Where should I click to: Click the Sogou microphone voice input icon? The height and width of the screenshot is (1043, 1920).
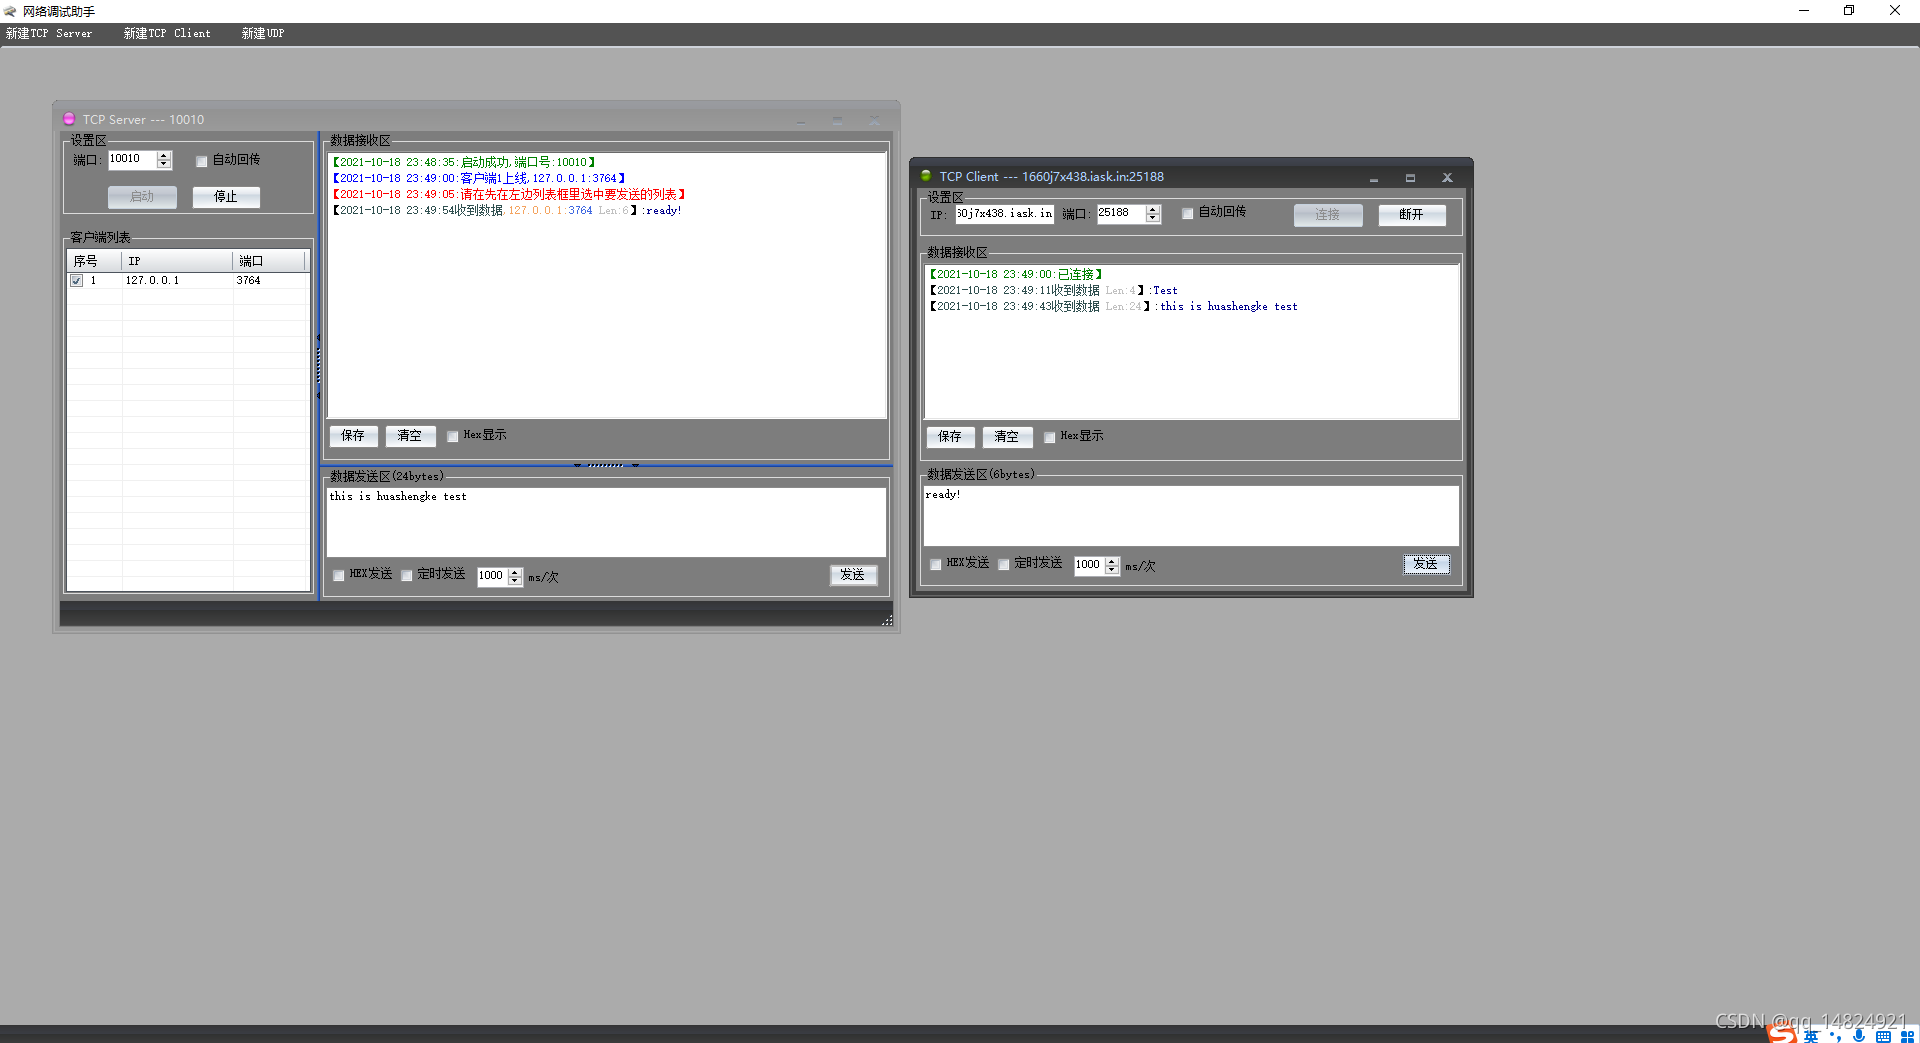pos(1859,1036)
